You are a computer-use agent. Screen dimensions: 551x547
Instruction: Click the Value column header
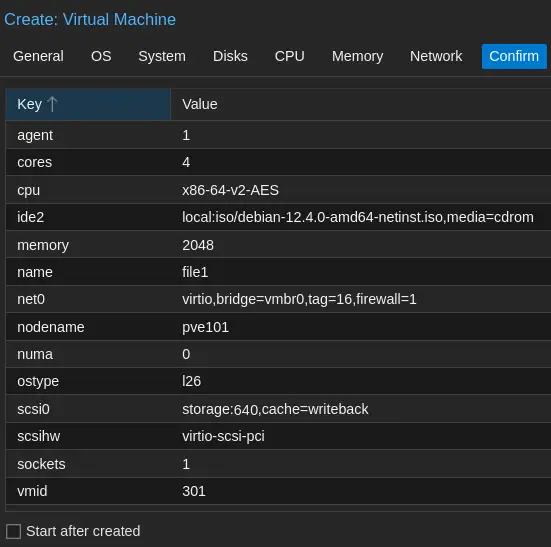tap(361, 104)
